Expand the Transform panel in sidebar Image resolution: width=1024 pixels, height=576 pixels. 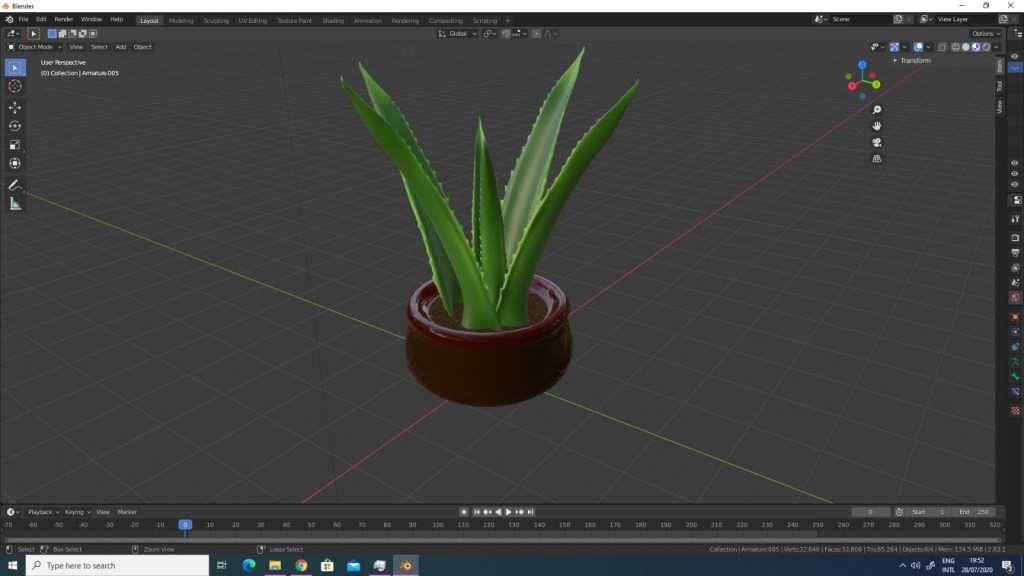pos(914,61)
